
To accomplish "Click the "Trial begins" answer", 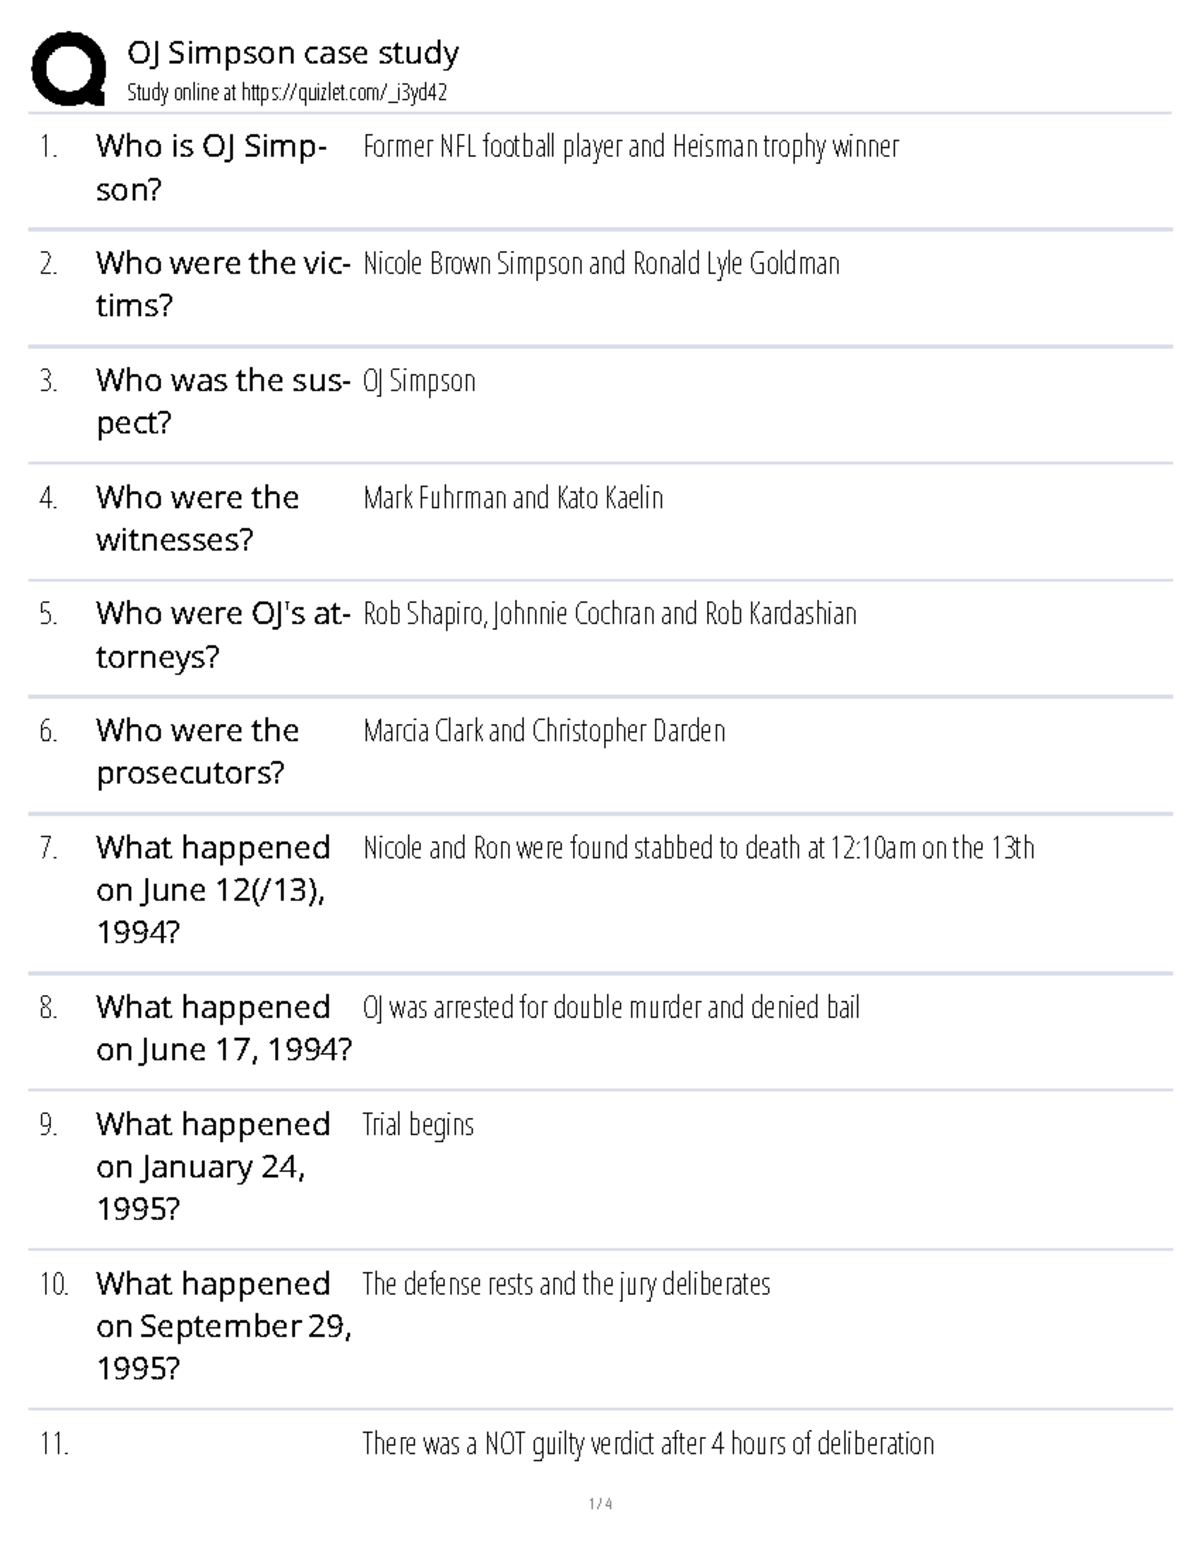I will tap(418, 1125).
